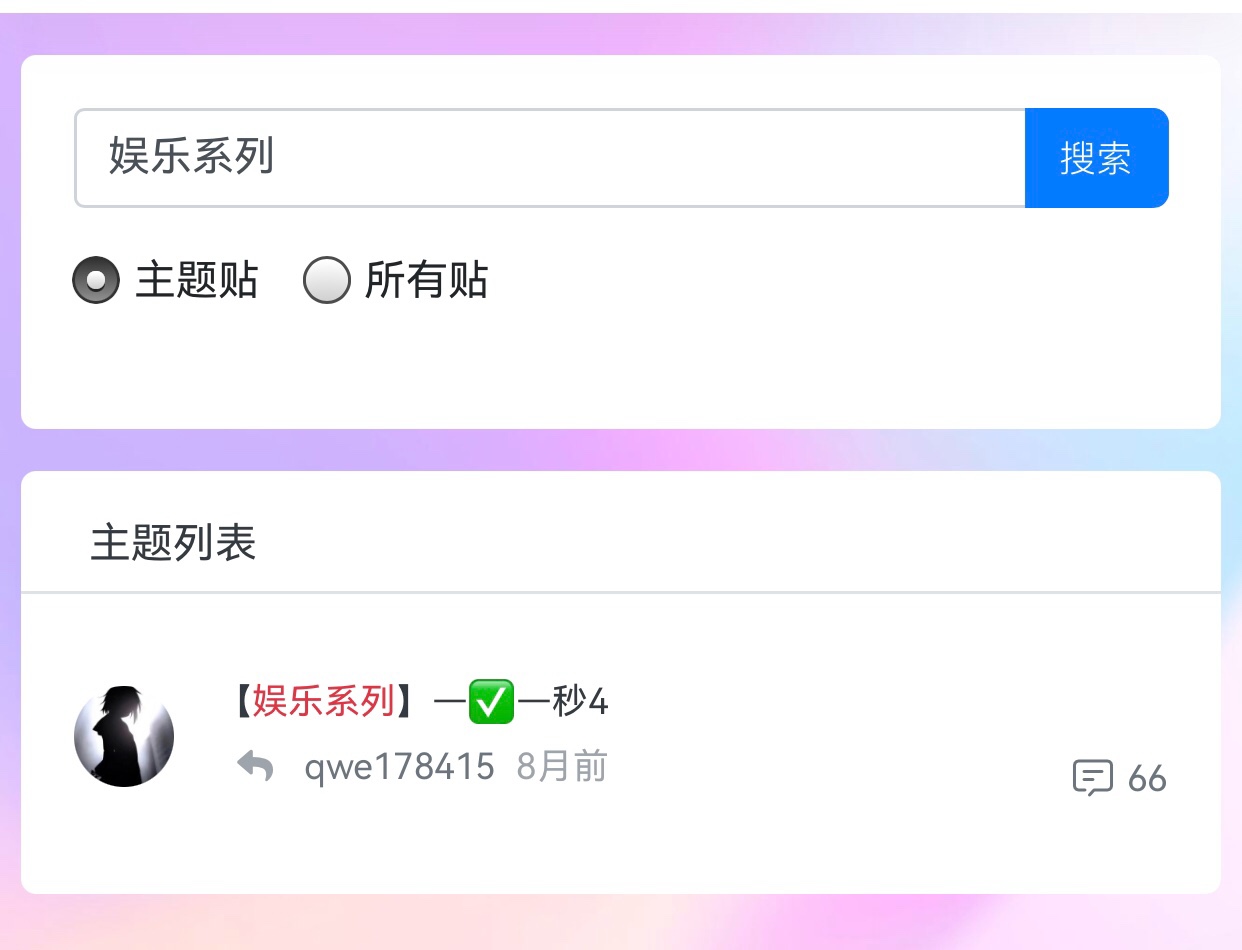Select the 主题贴 radio button
Image resolution: width=1242 pixels, height=950 pixels.
point(96,280)
